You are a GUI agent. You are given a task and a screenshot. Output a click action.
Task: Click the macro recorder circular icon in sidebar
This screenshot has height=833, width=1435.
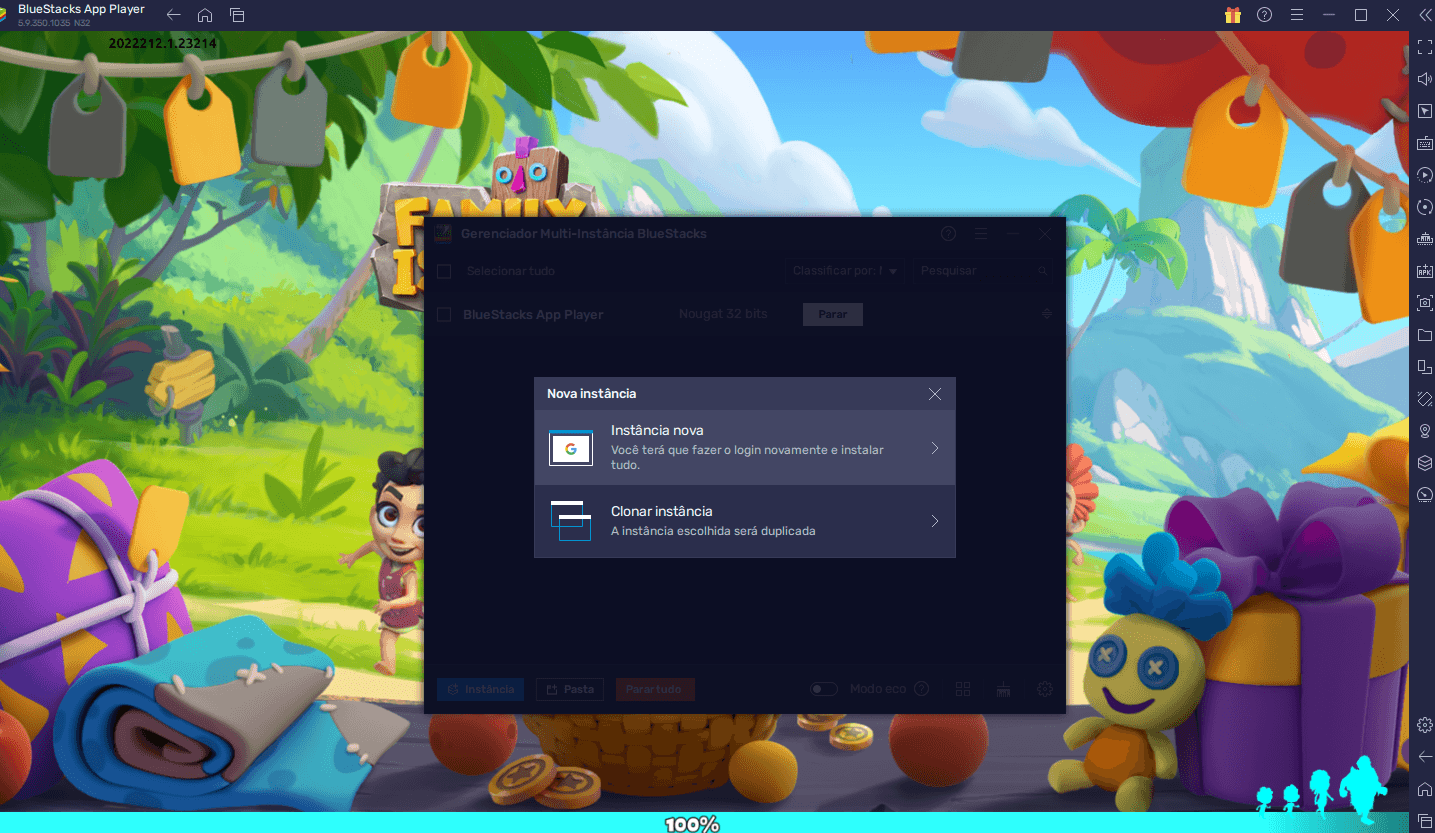click(1425, 207)
